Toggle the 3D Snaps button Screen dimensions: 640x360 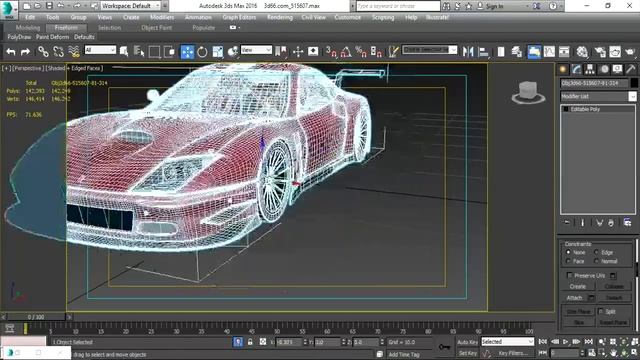pyautogui.click(x=331, y=51)
